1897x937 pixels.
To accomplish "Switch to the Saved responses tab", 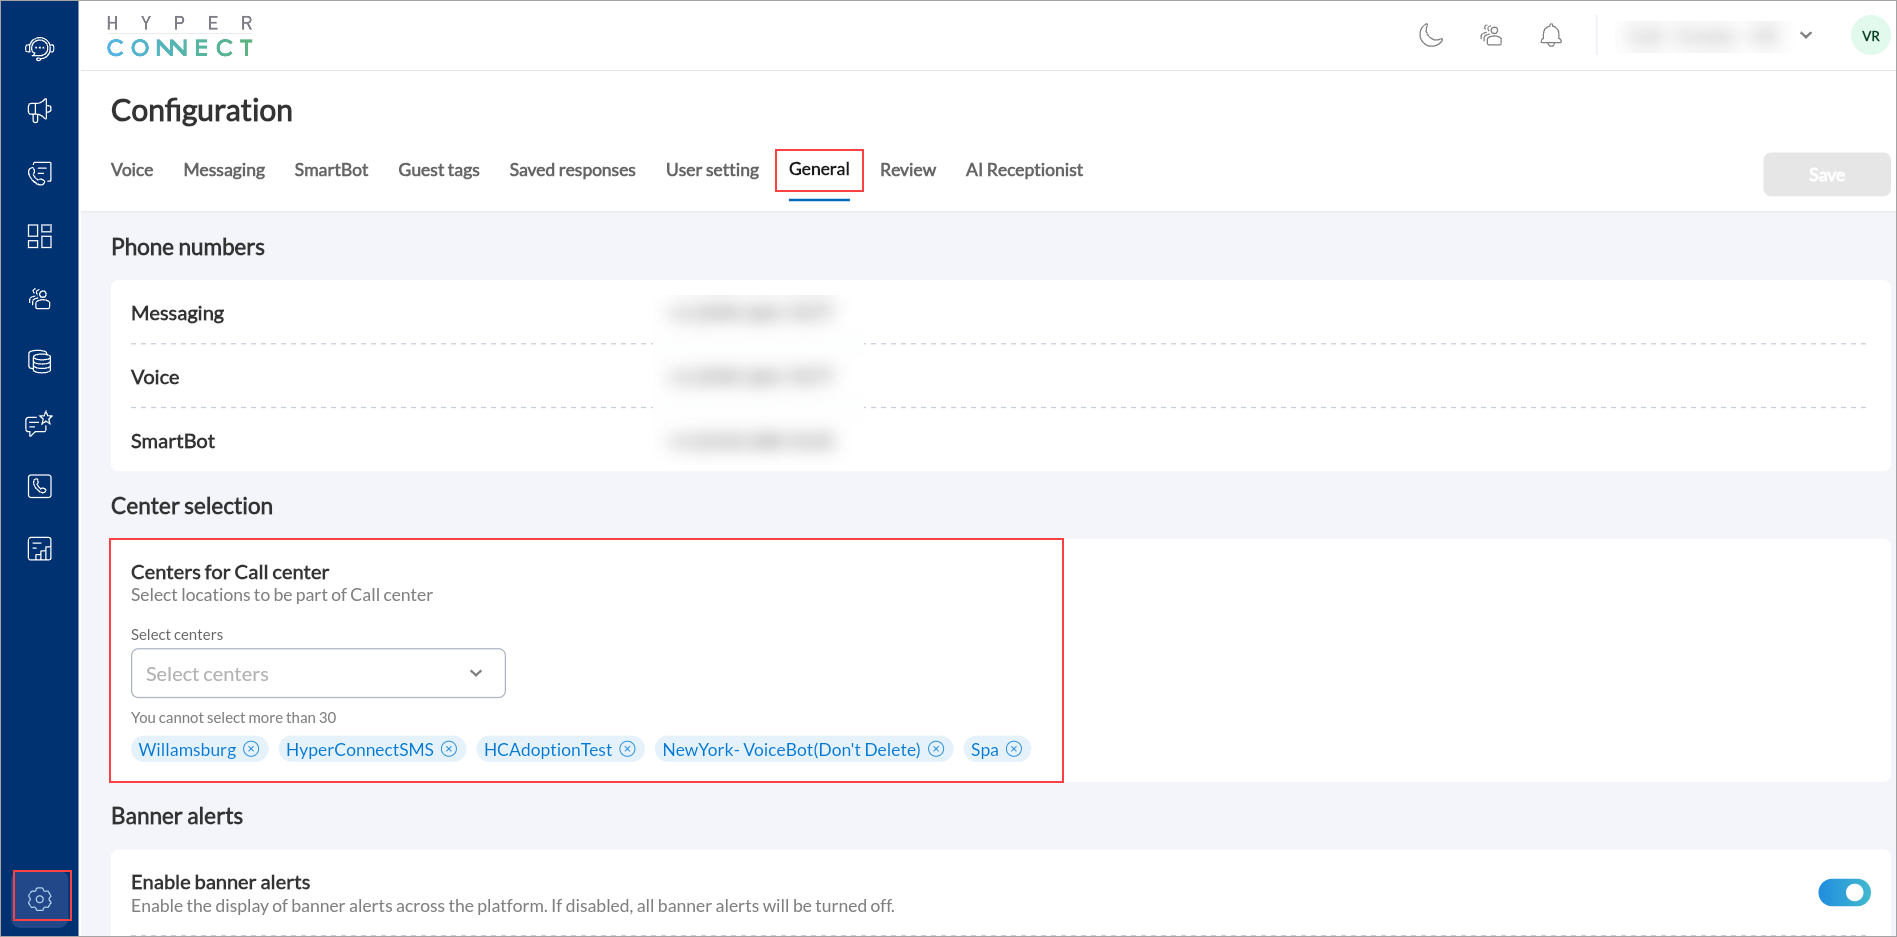I will 572,169.
